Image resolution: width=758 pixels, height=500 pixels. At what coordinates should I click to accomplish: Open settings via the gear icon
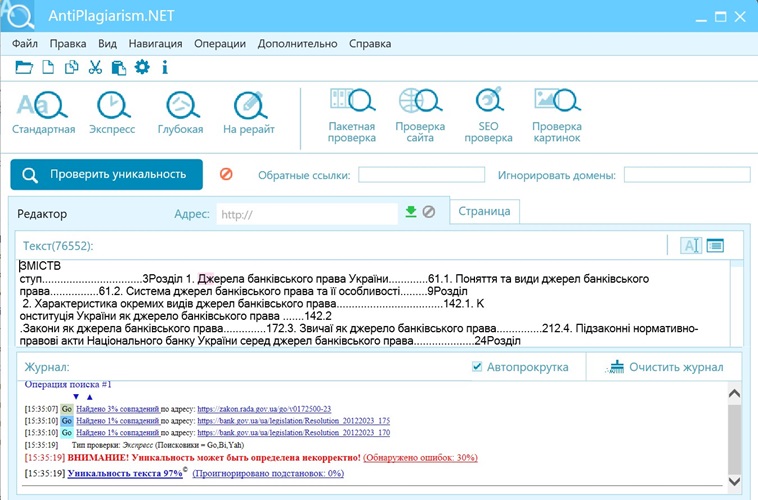[142, 68]
